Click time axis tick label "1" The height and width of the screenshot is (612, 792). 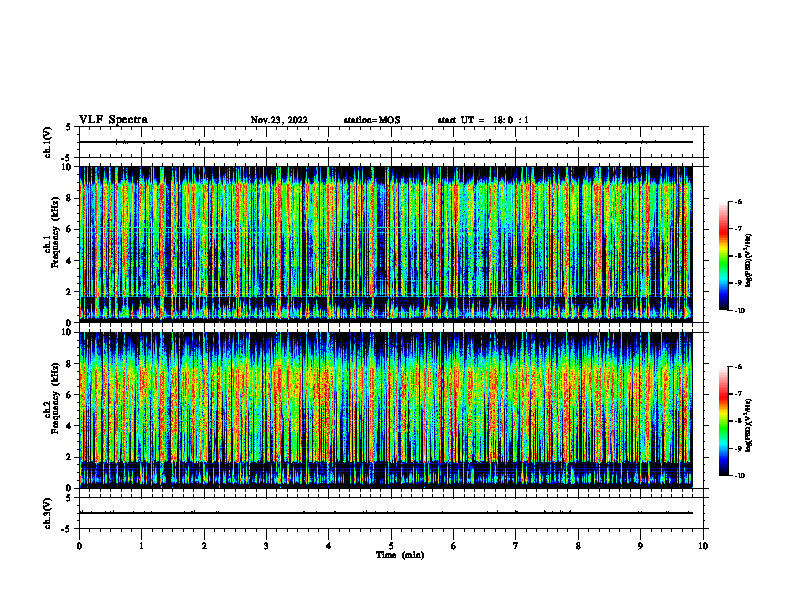[x=141, y=546]
